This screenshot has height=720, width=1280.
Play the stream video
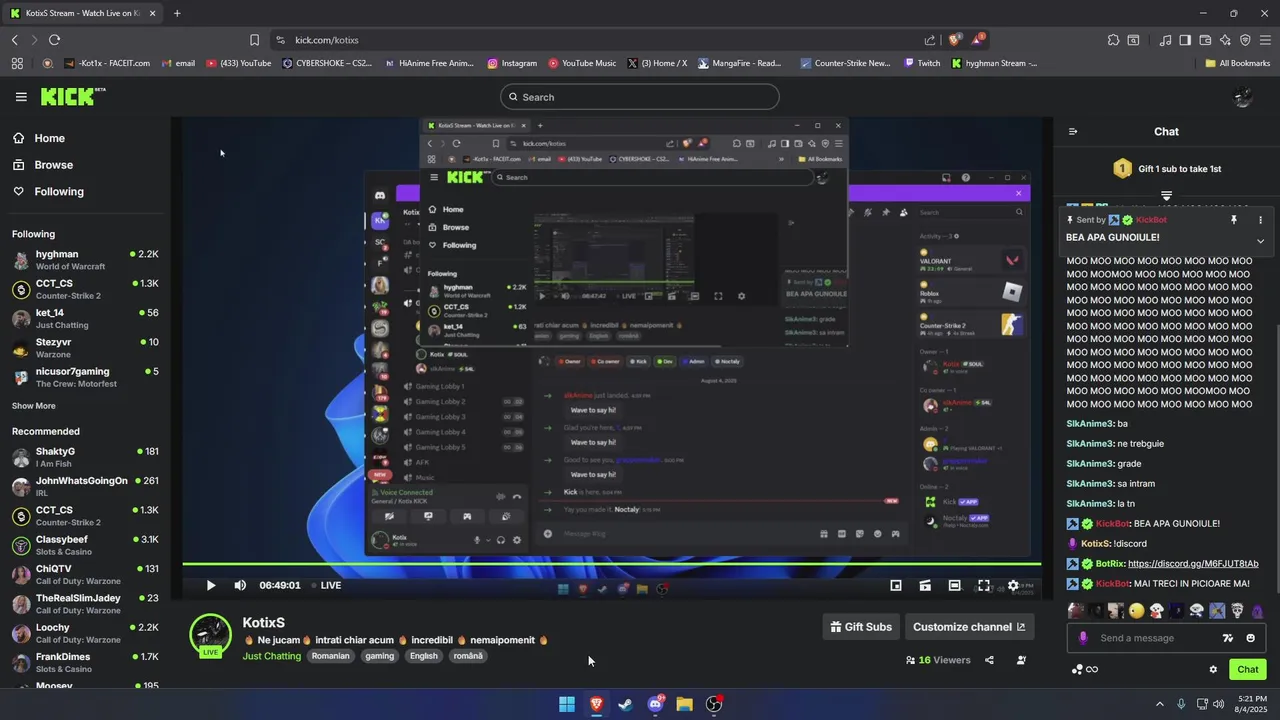(x=210, y=585)
